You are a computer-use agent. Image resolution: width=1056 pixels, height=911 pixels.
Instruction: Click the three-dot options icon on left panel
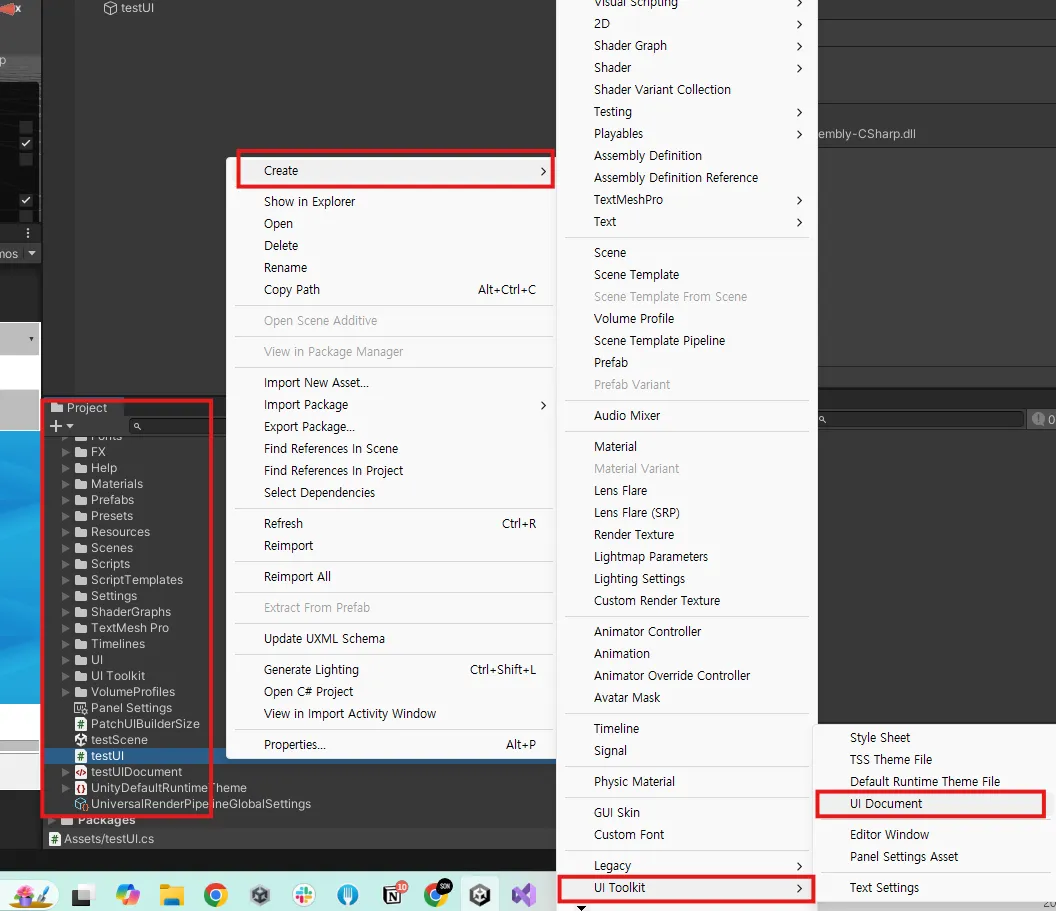tap(28, 233)
